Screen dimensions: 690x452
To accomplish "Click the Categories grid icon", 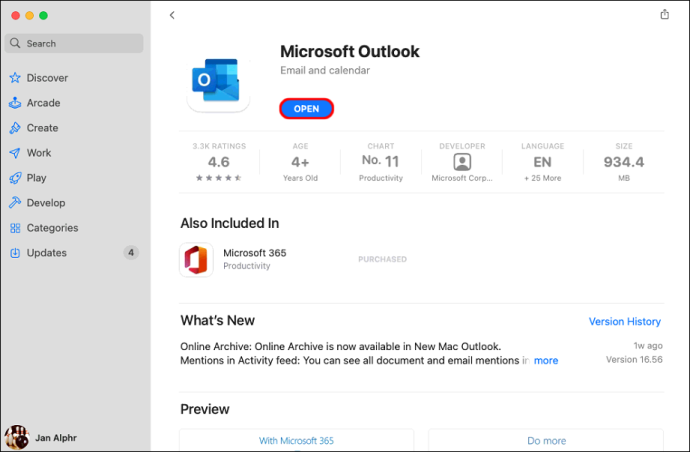I will 15,228.
